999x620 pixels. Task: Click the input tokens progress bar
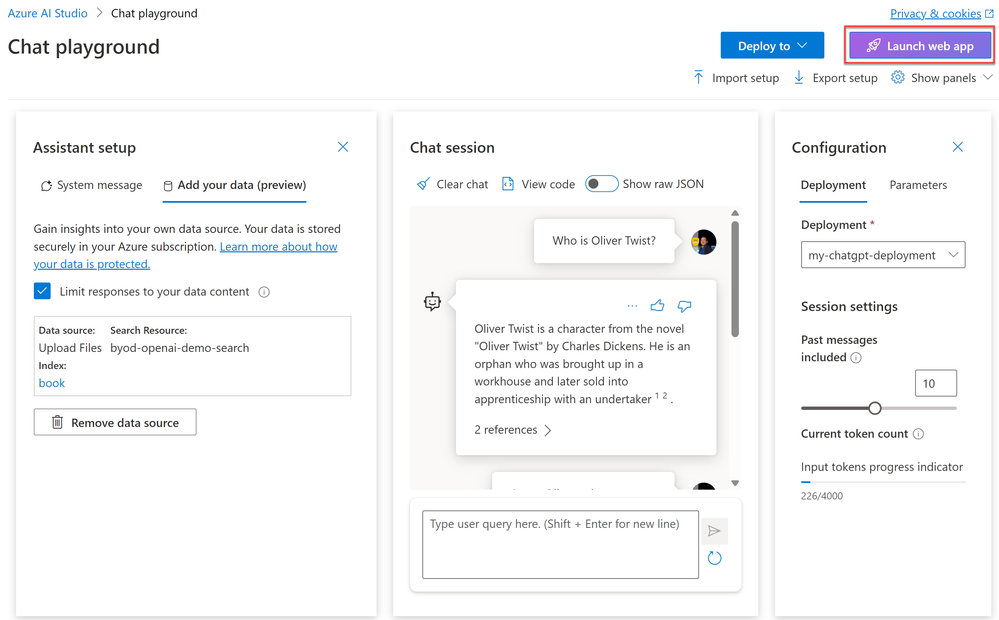tap(883, 482)
